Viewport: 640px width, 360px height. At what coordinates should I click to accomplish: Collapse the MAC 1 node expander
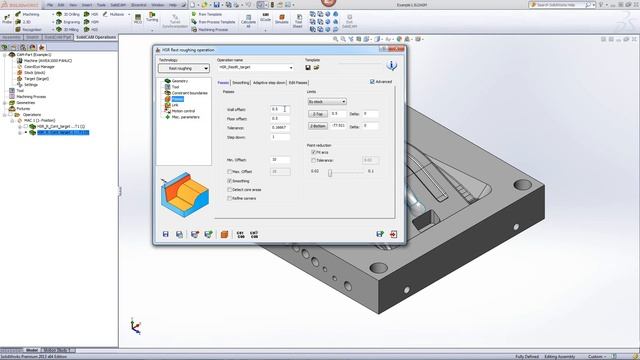[x=12, y=121]
